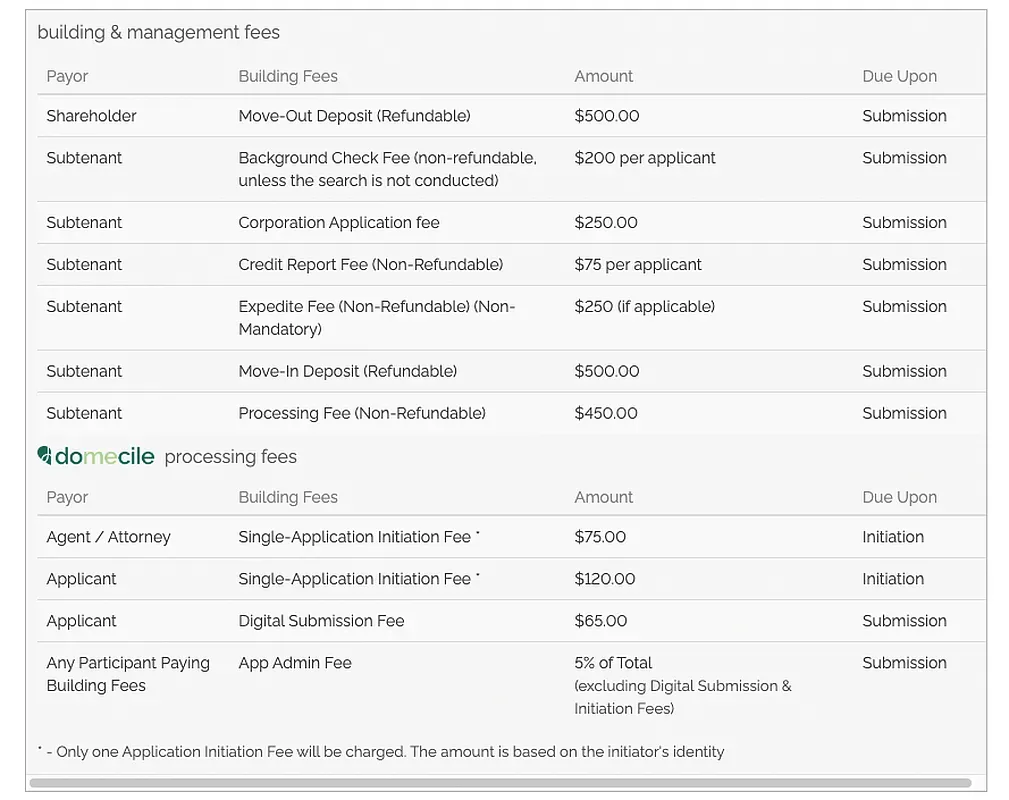Select the Shareholder payor cell
This screenshot has width=1009, height=800.
point(91,116)
